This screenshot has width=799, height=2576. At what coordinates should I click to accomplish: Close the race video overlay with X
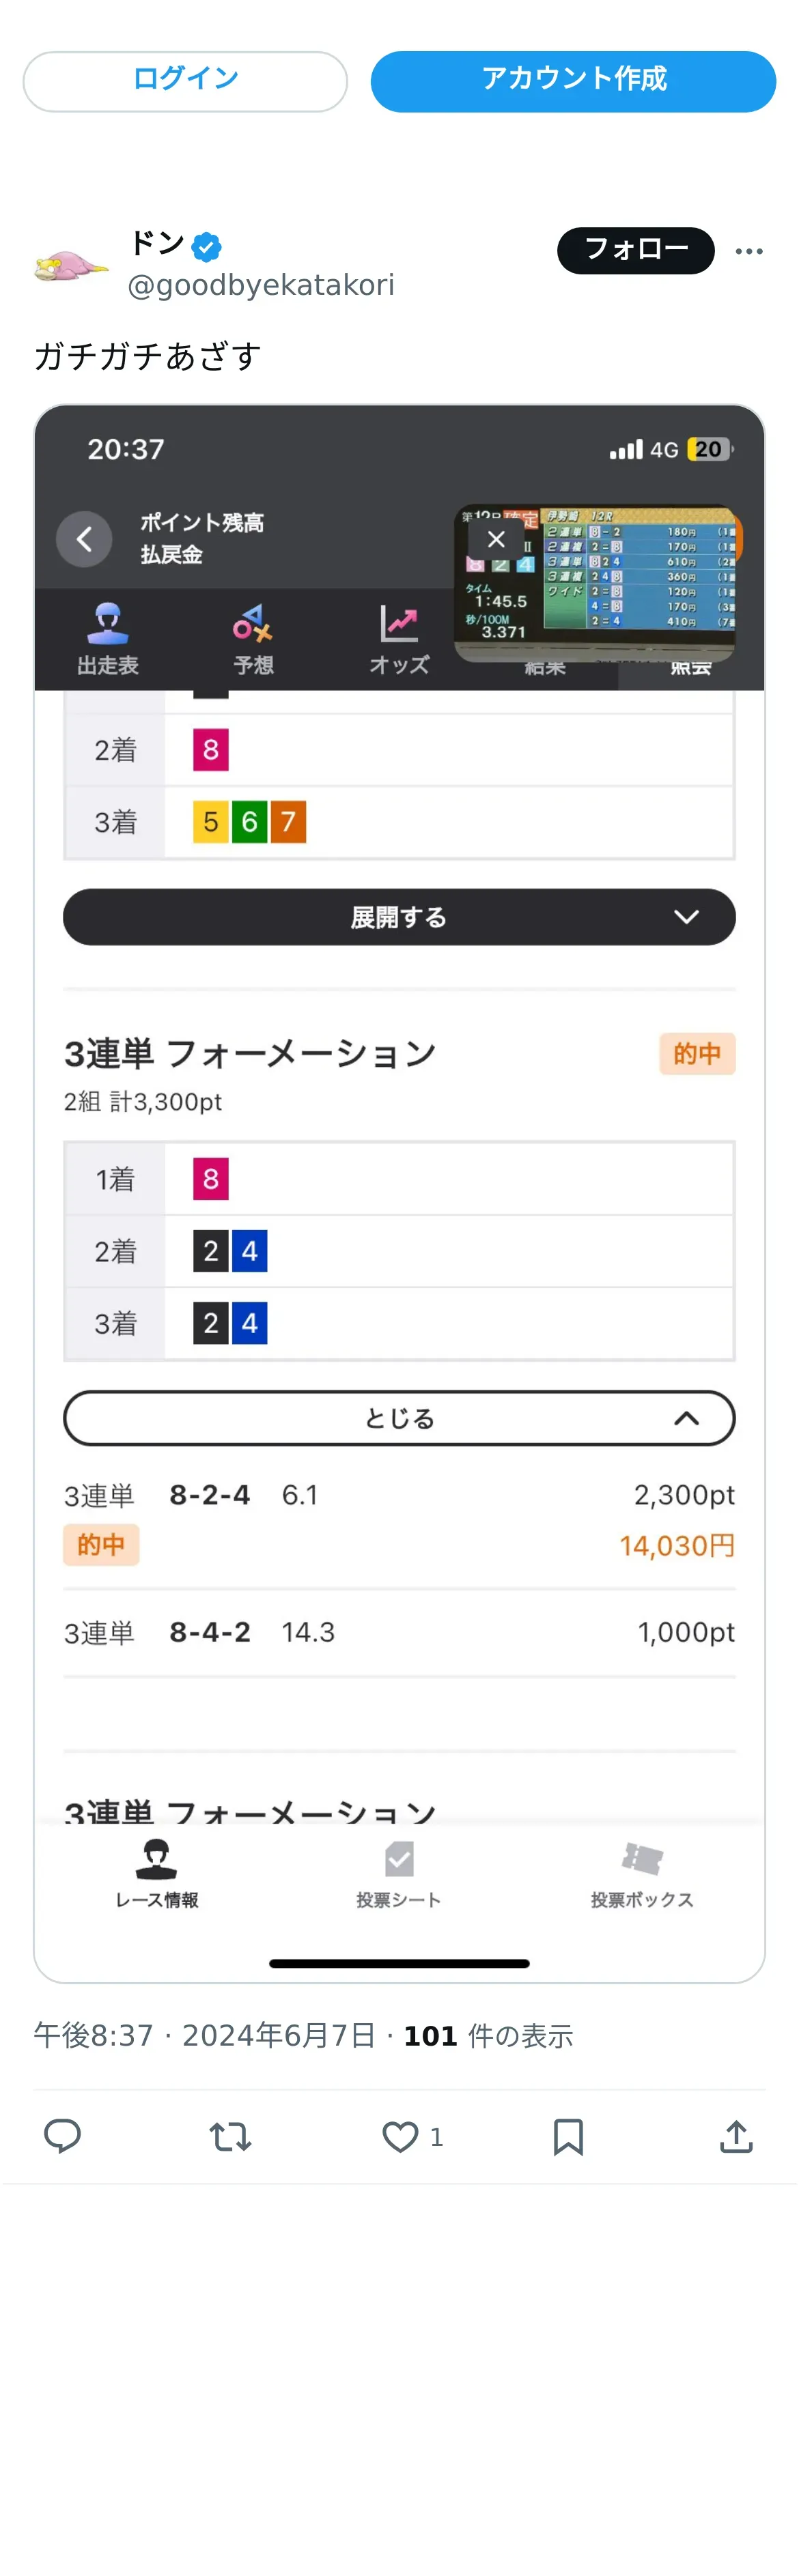[x=496, y=539]
